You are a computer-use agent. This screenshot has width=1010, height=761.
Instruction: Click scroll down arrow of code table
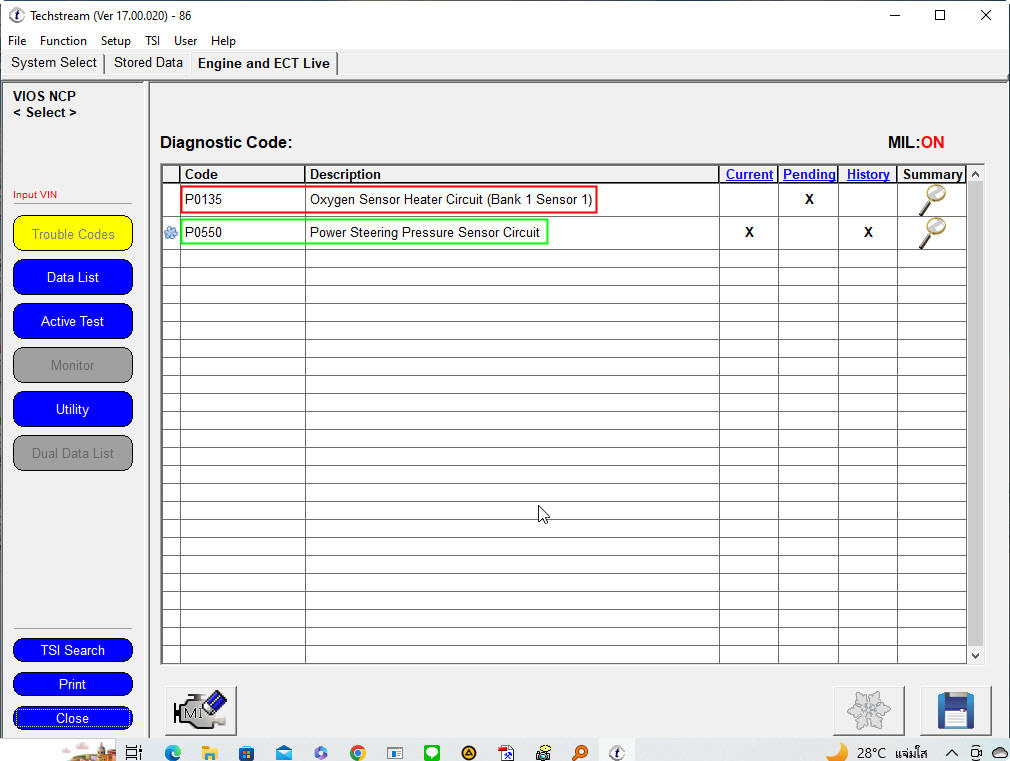[975, 655]
